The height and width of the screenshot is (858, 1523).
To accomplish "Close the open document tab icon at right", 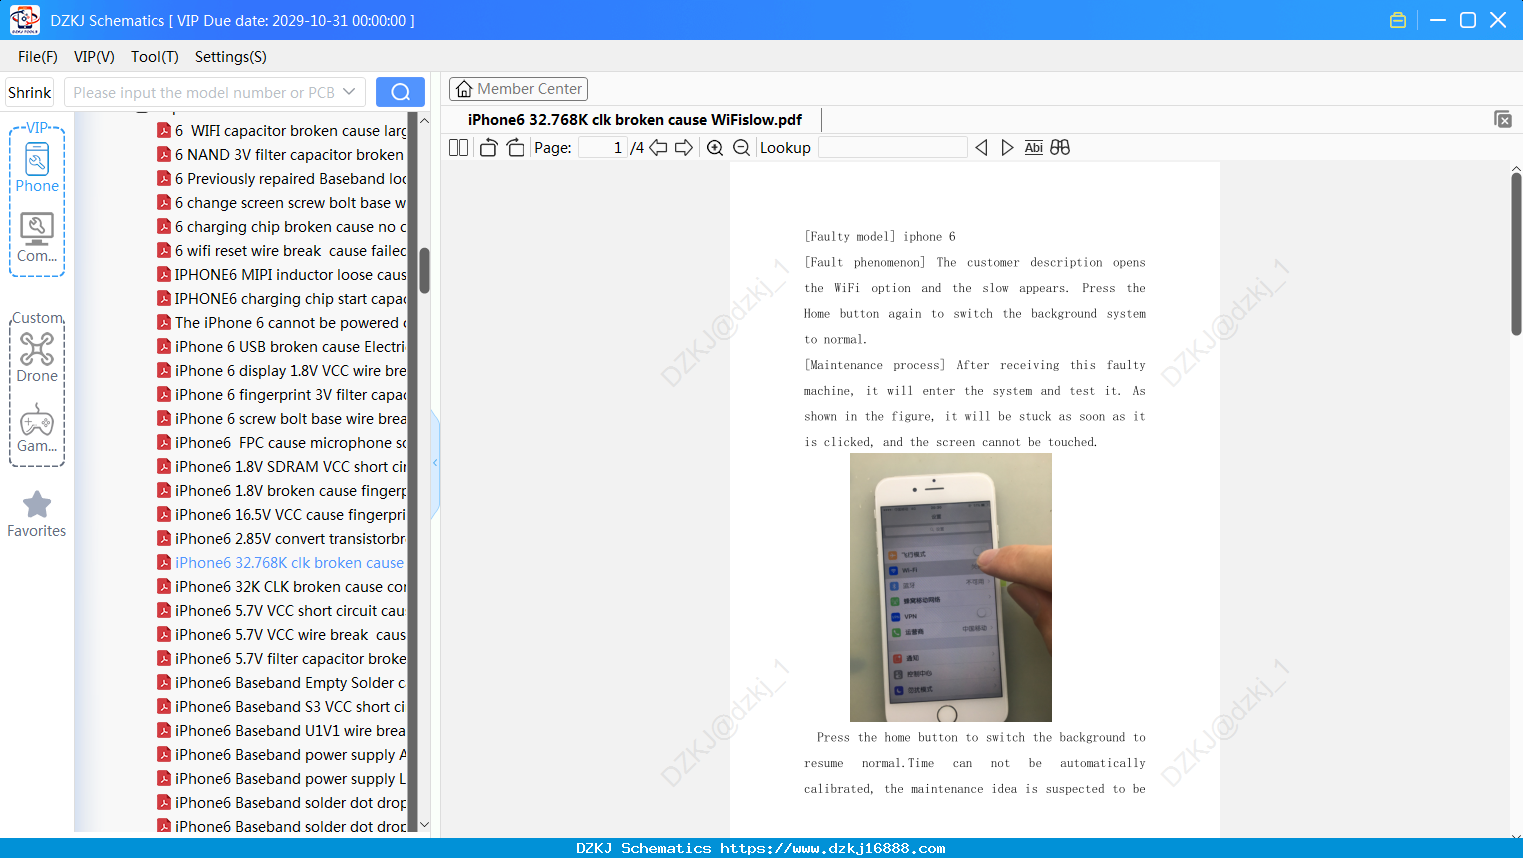I will [x=1503, y=119].
